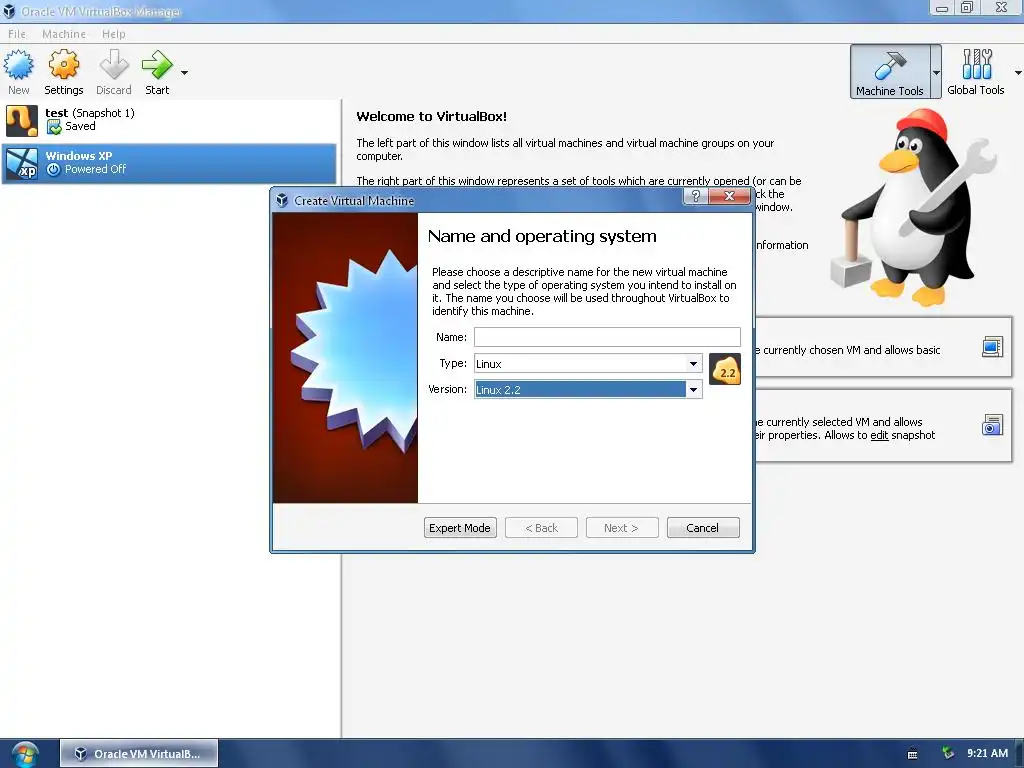This screenshot has height=768, width=1024.
Task: Open Global Tools
Action: pyautogui.click(x=976, y=72)
